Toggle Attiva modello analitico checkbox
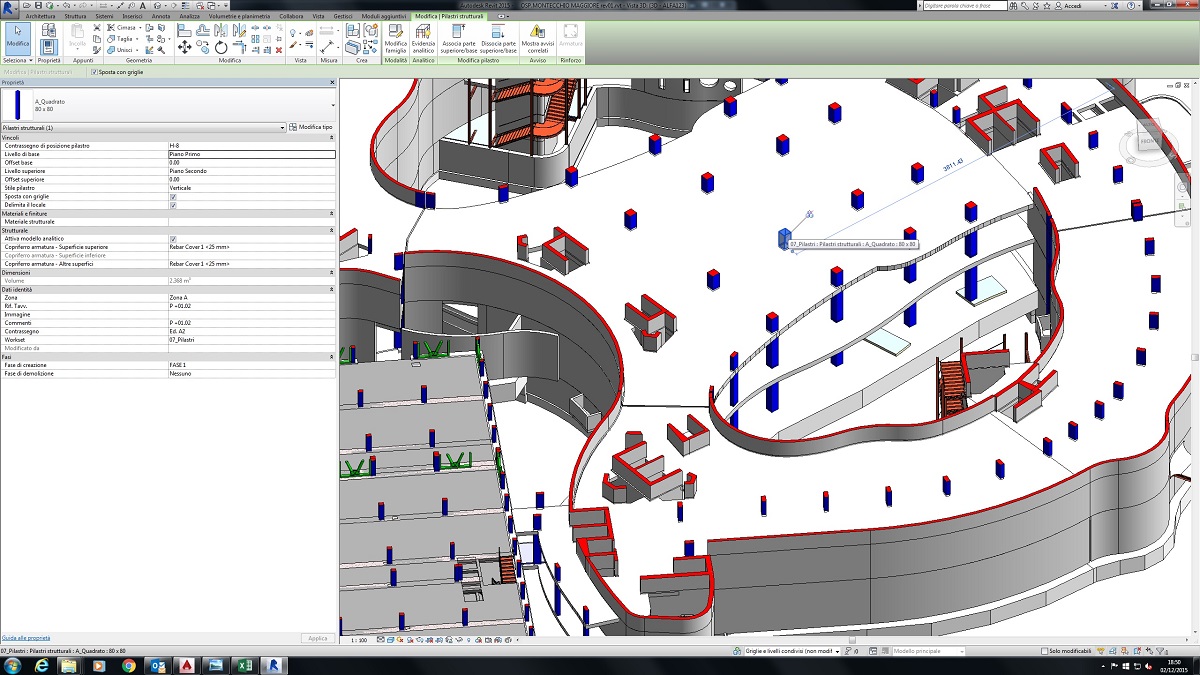 point(173,239)
